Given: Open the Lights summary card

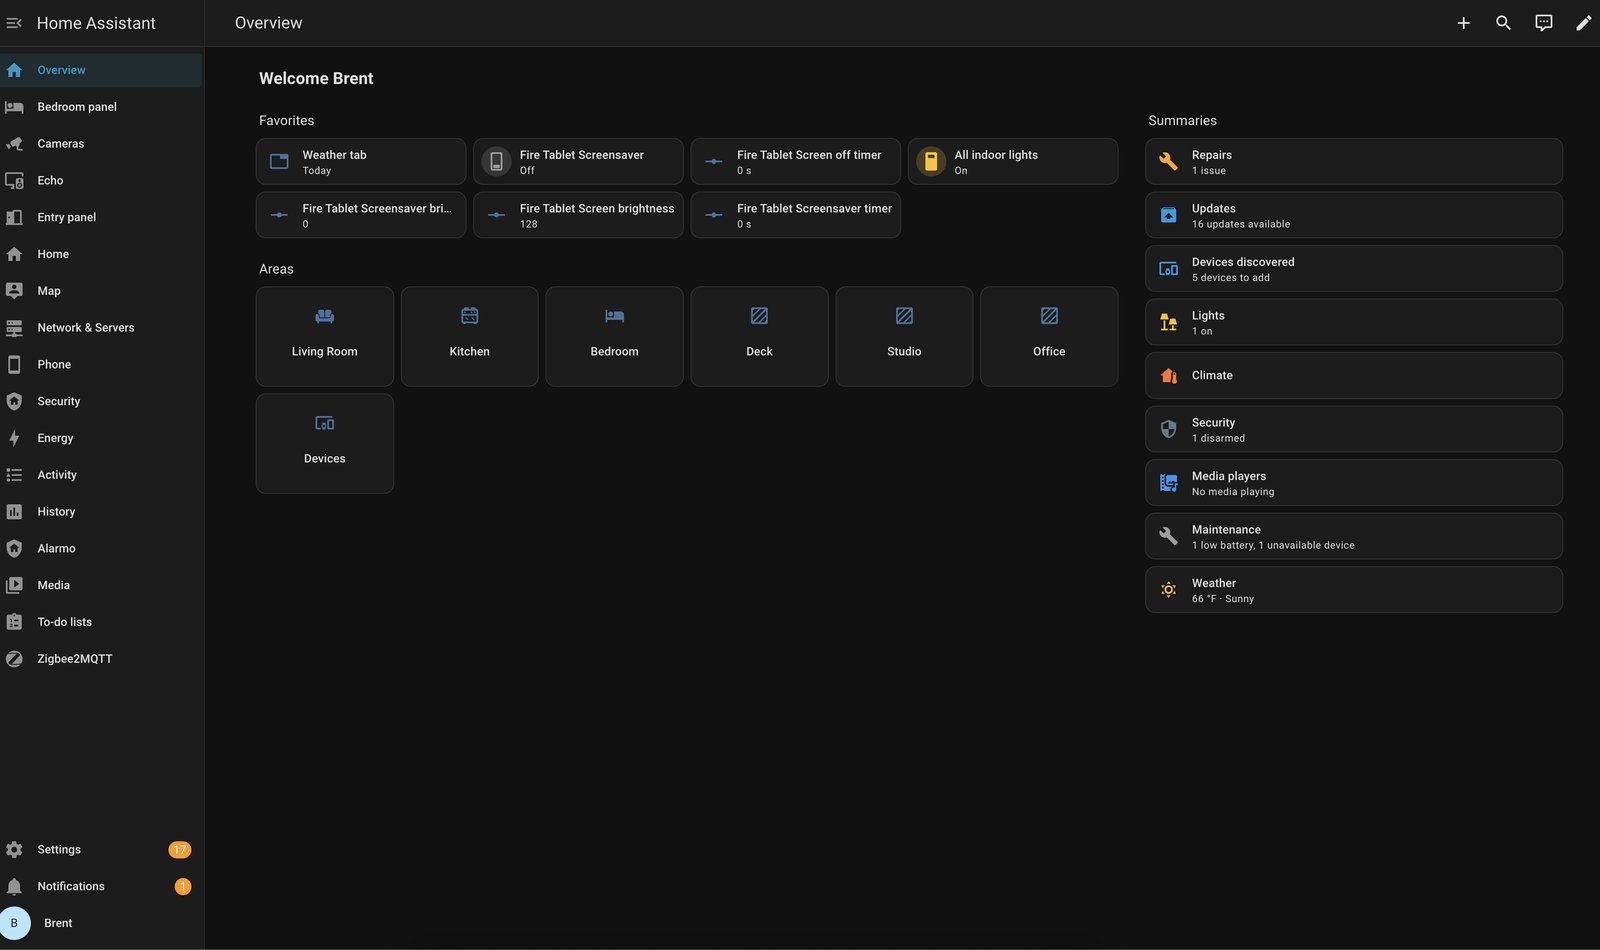Looking at the screenshot, I should [x=1354, y=322].
